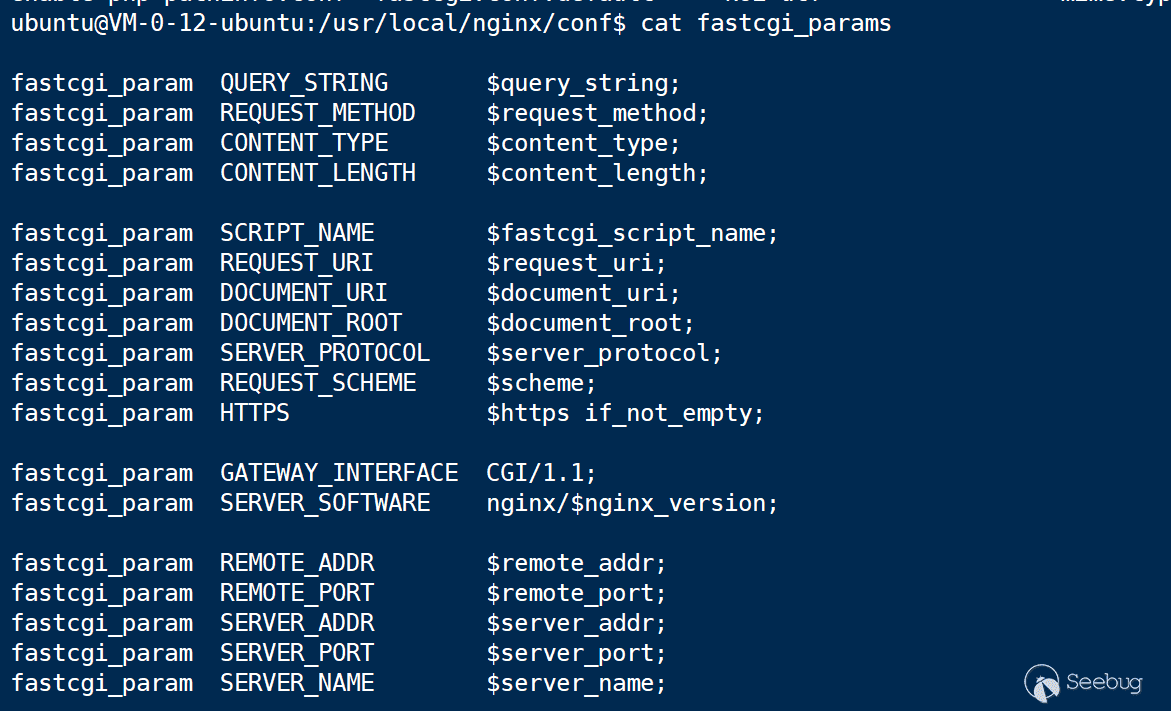The image size is (1171, 711).
Task: Click the QUERY_STRING parameter name
Action: 304,83
